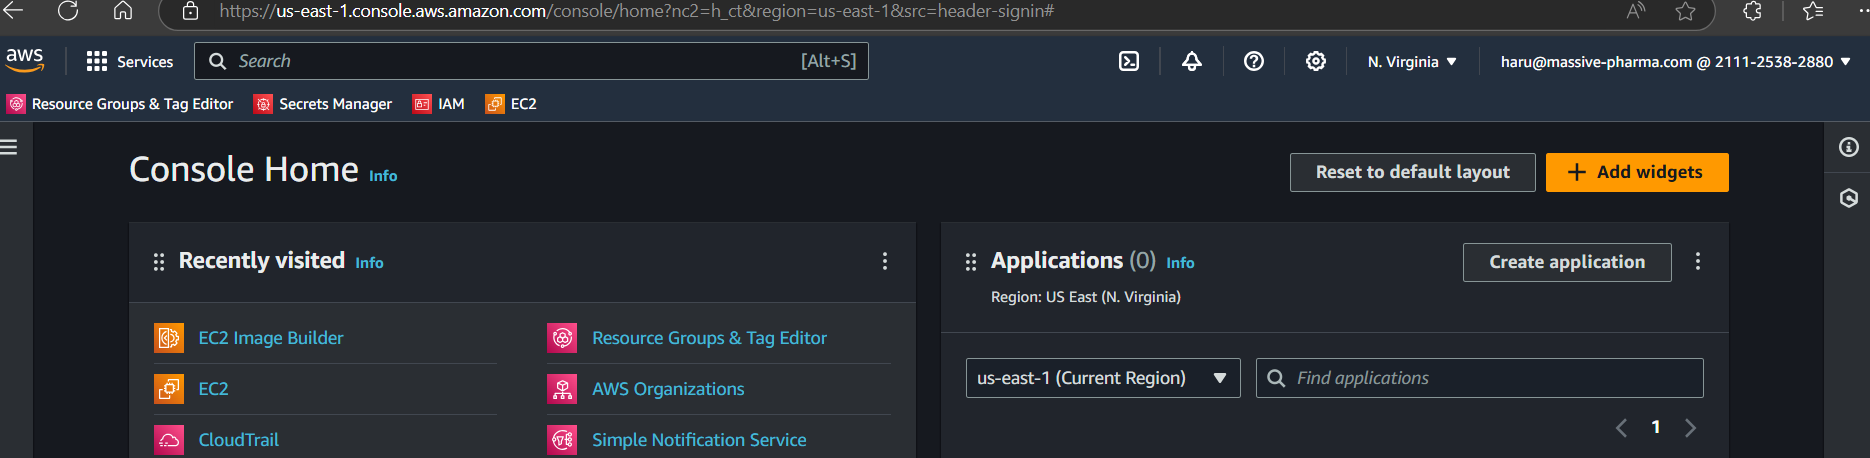The image size is (1870, 458).
Task: Open the settings gear icon in AWS header
Action: click(1315, 62)
